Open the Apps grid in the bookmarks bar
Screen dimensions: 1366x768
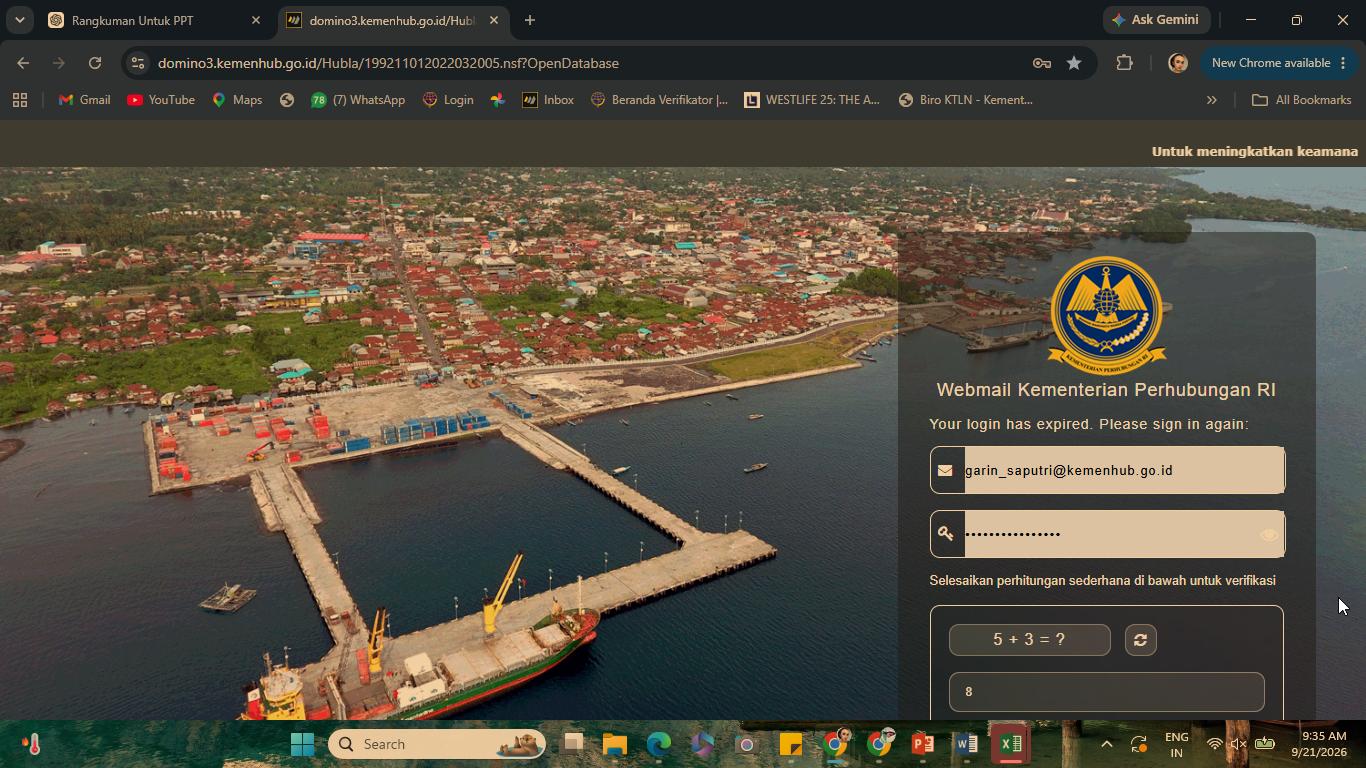(20, 100)
